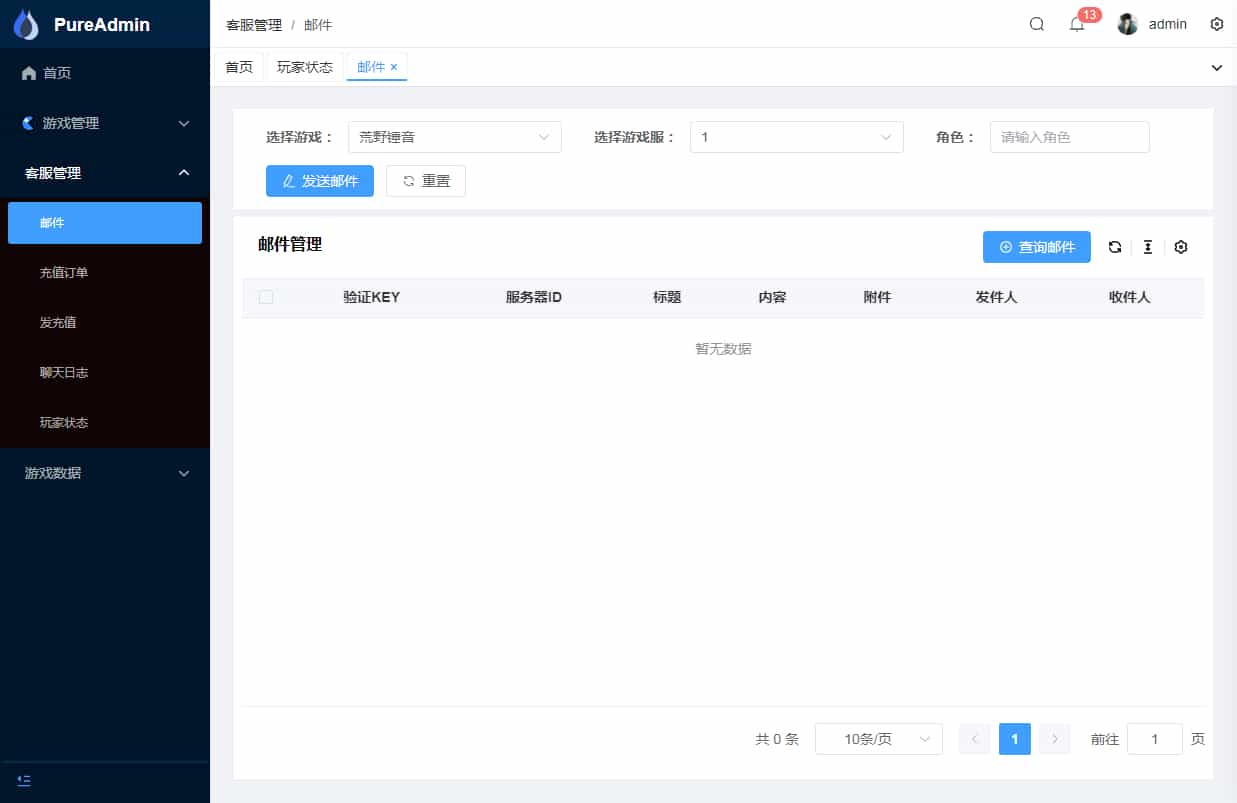Toggle the select-all checkbox in table header
This screenshot has width=1237, height=803.
266,297
